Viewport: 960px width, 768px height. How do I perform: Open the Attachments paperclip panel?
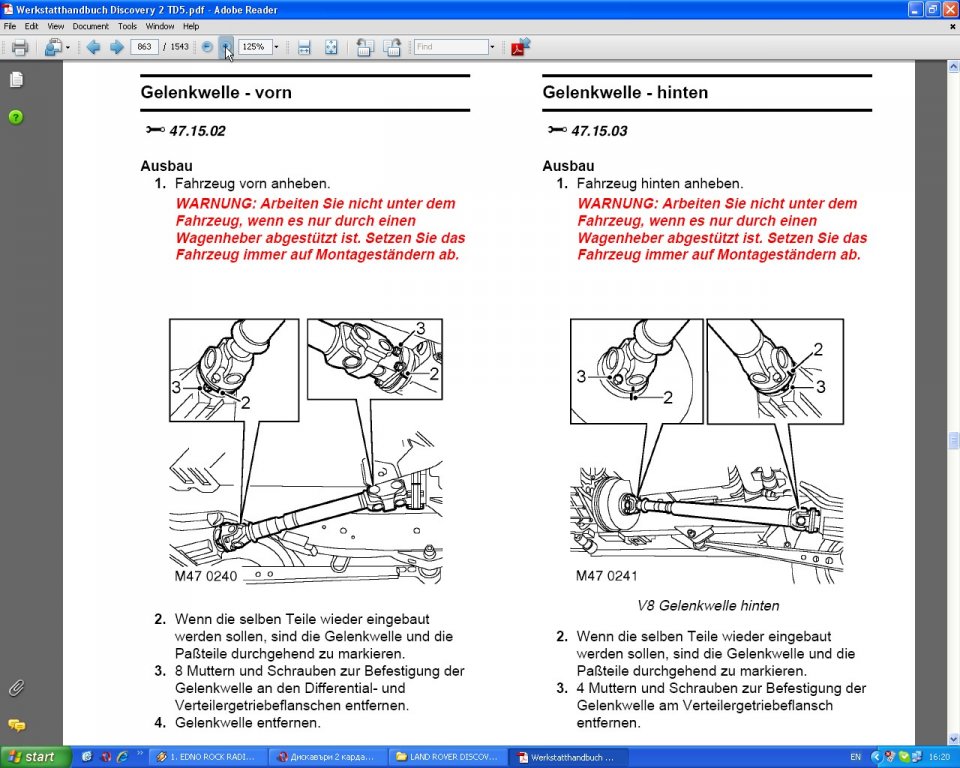(17, 688)
